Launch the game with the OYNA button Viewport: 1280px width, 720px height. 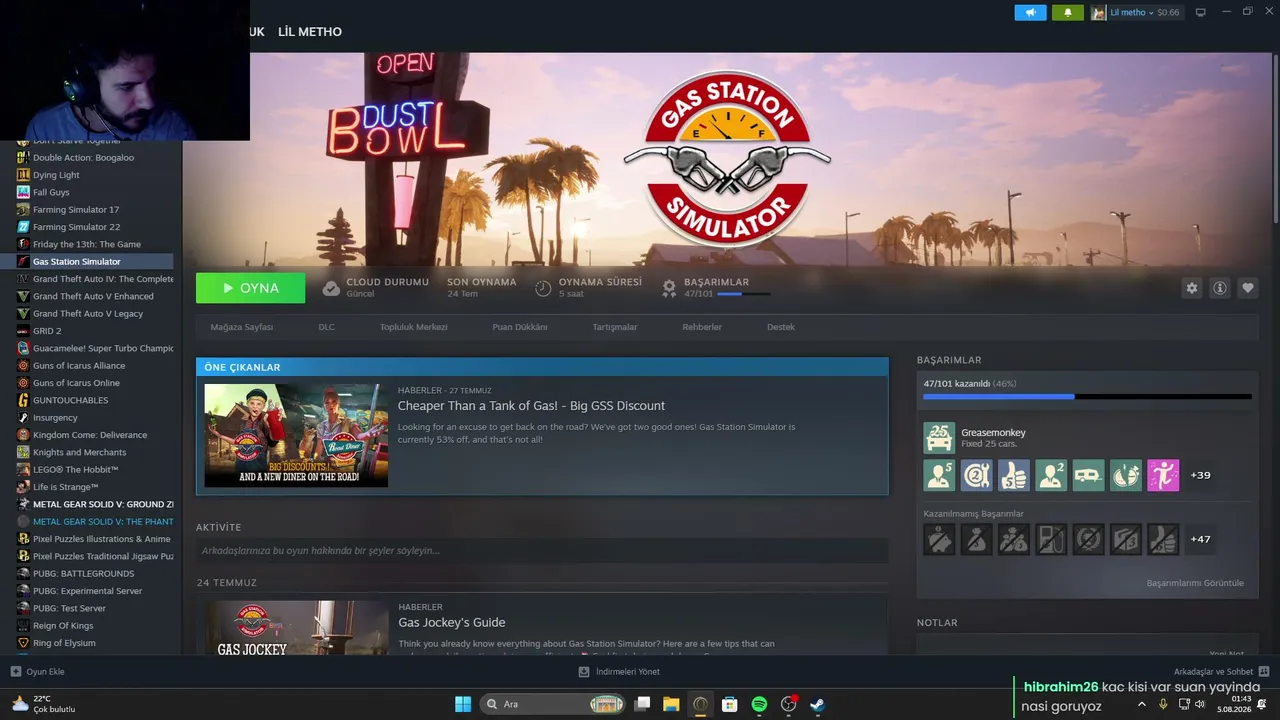(x=251, y=288)
